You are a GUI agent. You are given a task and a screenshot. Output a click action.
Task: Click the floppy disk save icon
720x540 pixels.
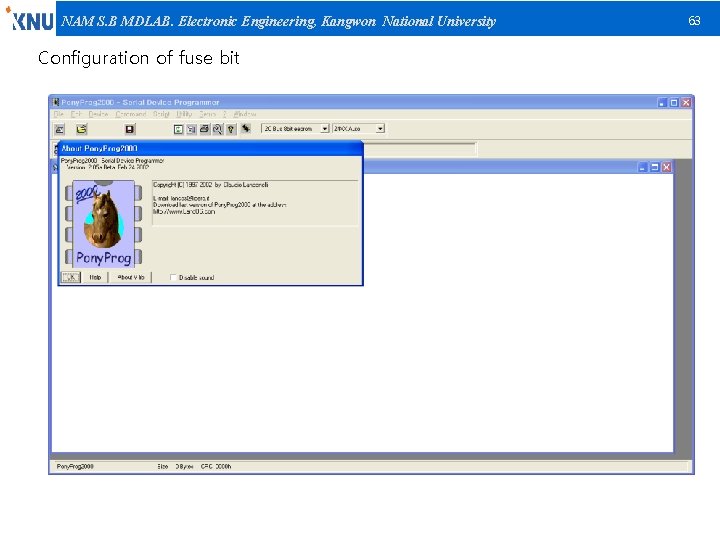(130, 129)
